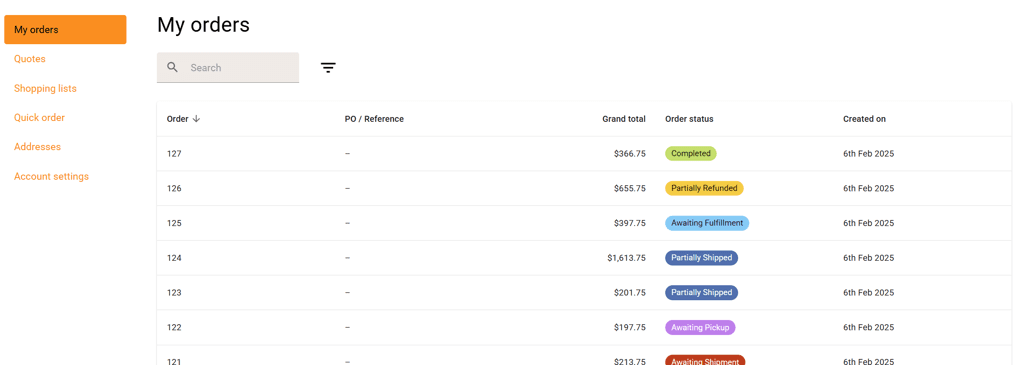The image size is (1024, 365).
Task: Click Grand total column header
Action: tap(624, 119)
